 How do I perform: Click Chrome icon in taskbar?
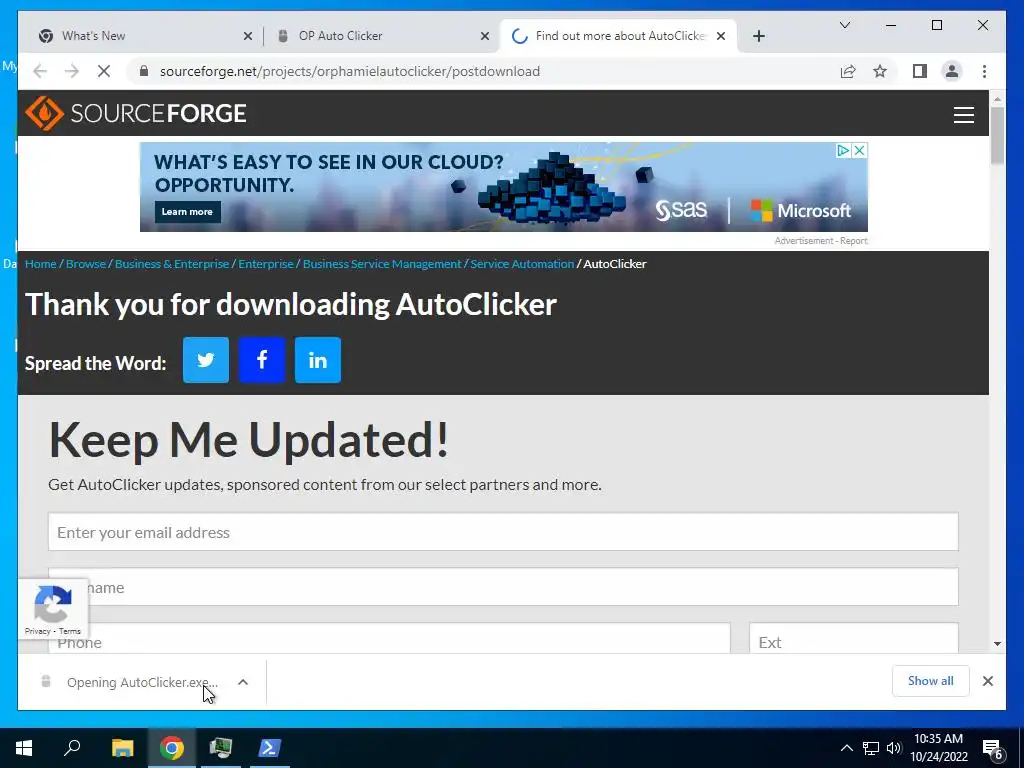pyautogui.click(x=172, y=748)
